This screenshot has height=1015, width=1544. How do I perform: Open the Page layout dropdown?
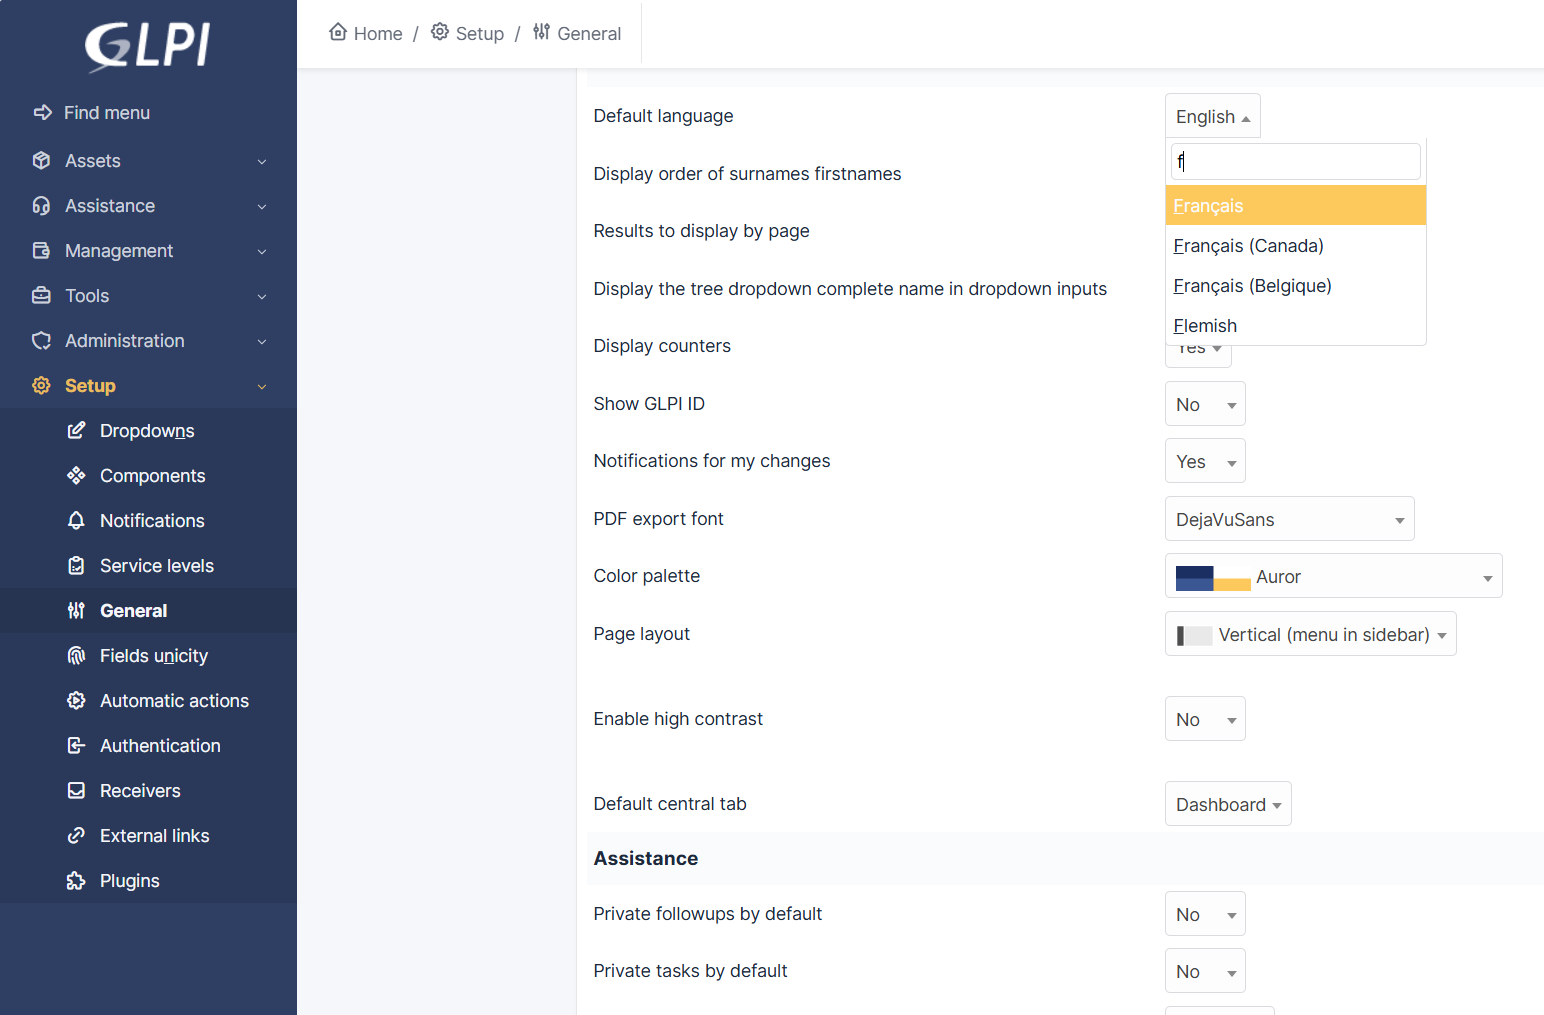coord(1309,634)
